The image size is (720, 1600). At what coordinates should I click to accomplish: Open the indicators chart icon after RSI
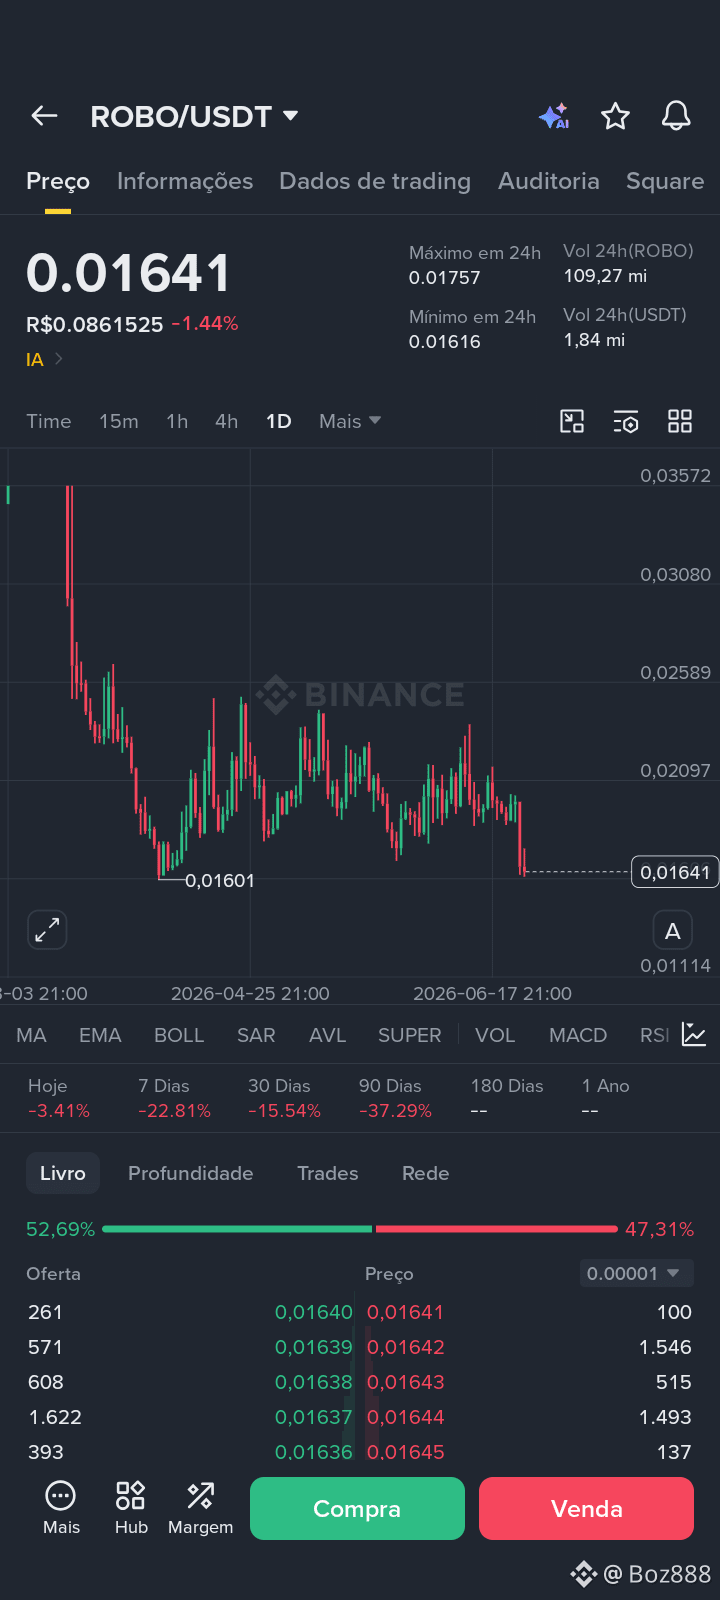(x=694, y=1035)
